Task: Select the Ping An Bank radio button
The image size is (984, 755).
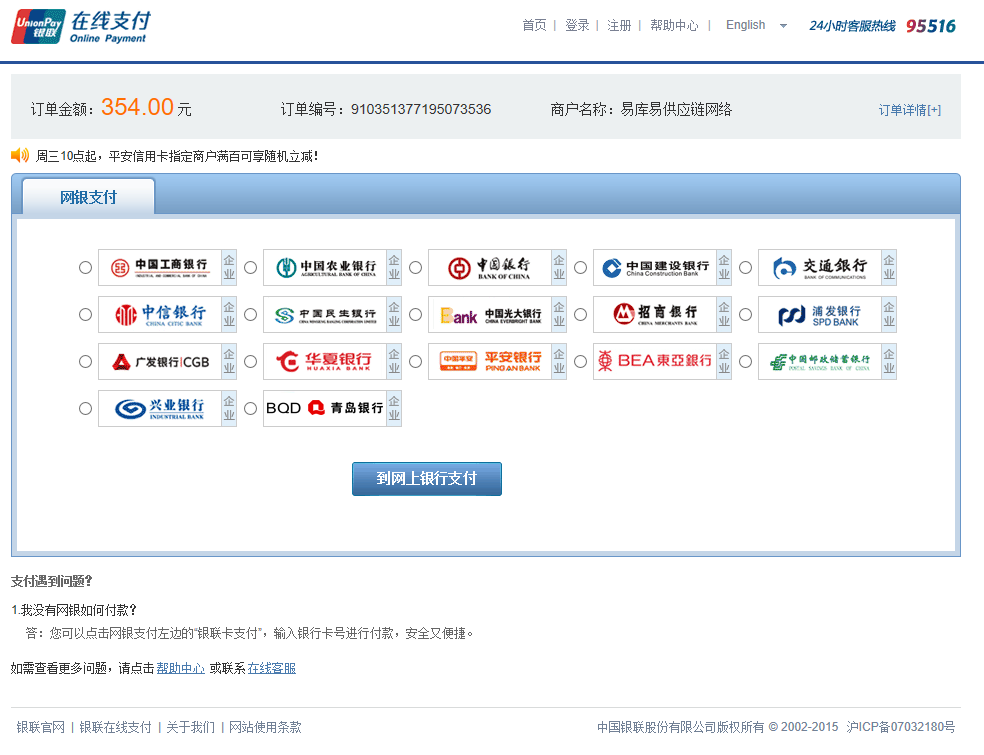Action: point(415,361)
